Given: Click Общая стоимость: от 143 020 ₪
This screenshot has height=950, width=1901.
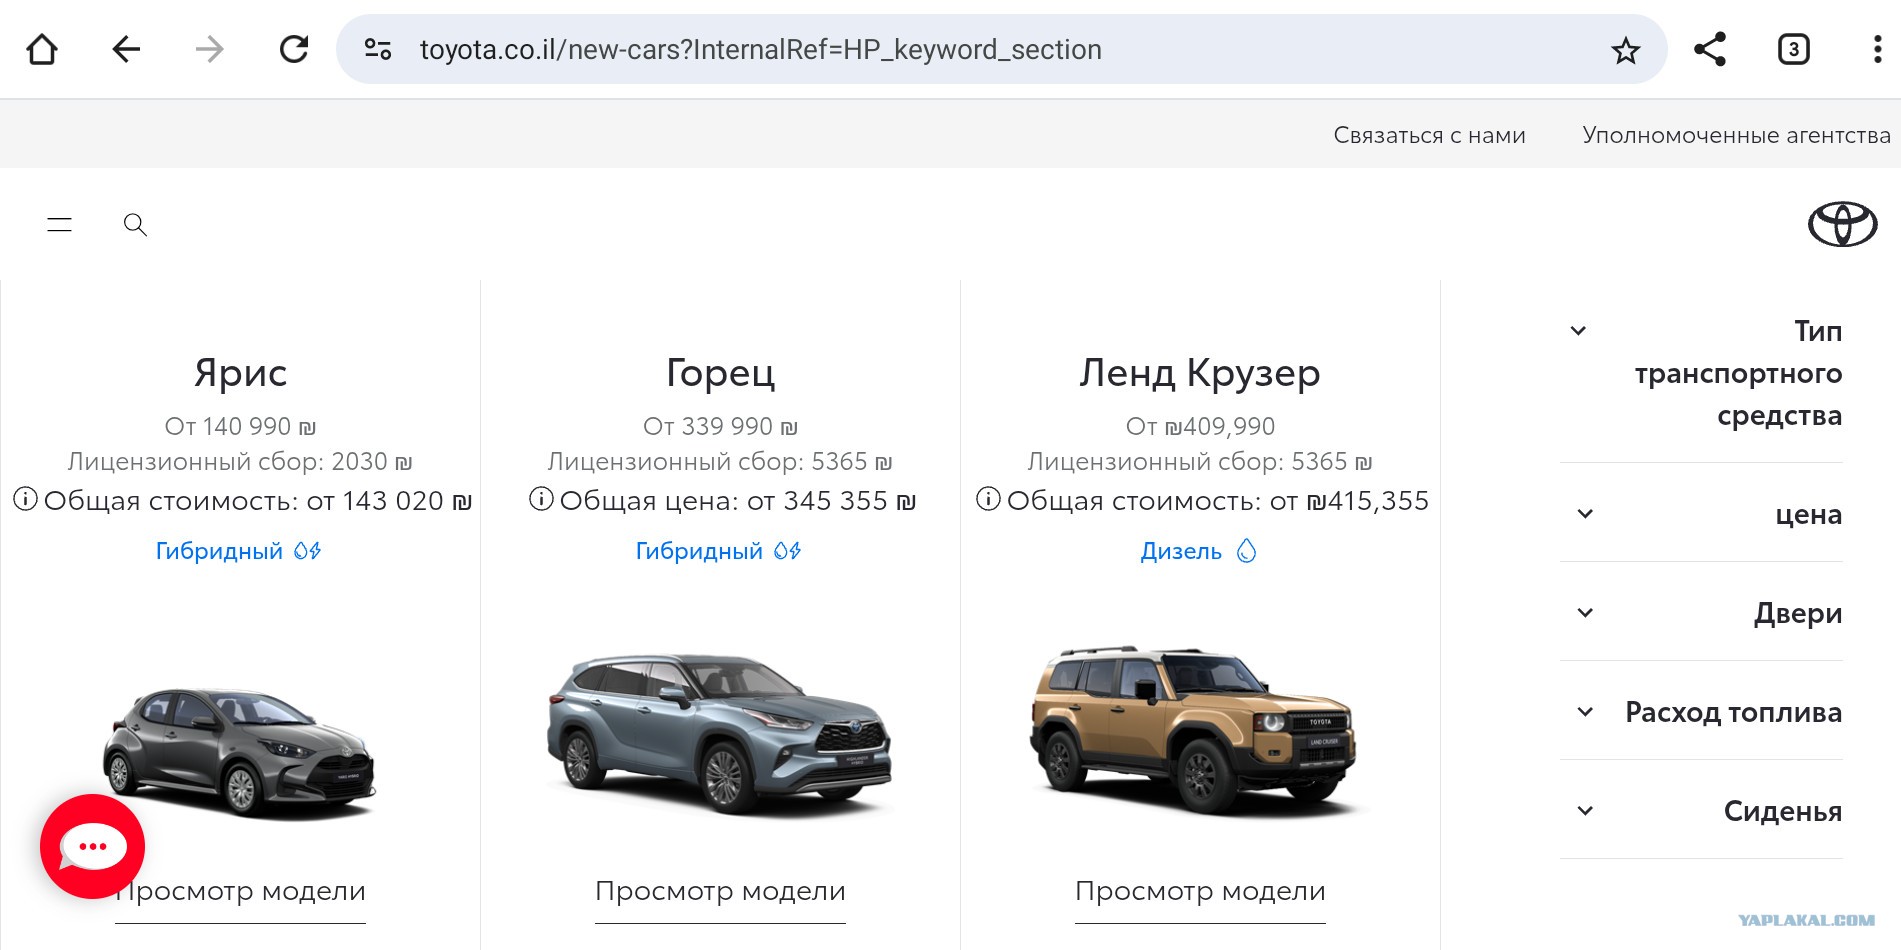Looking at the screenshot, I should click(x=258, y=500).
